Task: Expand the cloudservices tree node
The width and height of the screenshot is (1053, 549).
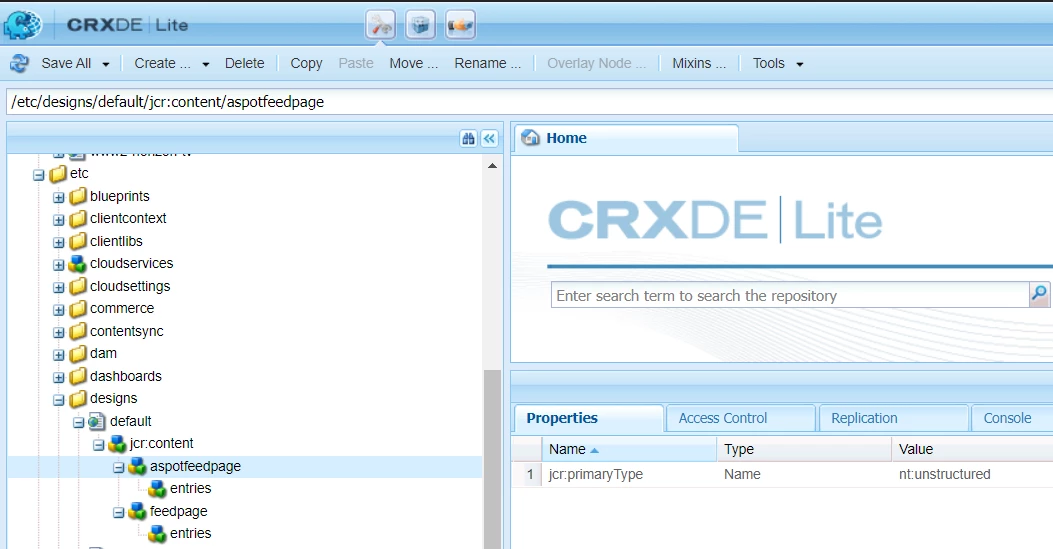Action: (x=59, y=265)
